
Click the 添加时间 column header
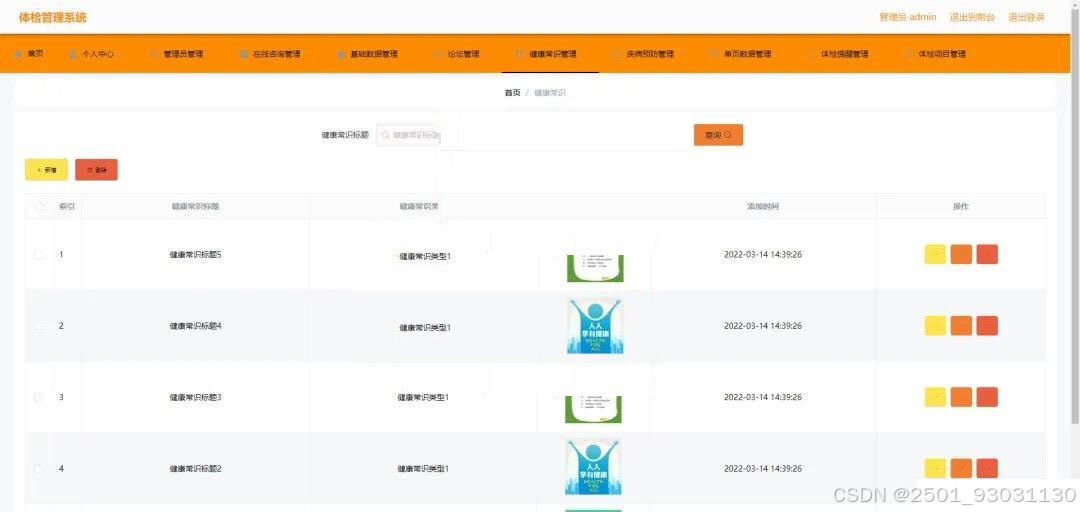pyautogui.click(x=763, y=206)
